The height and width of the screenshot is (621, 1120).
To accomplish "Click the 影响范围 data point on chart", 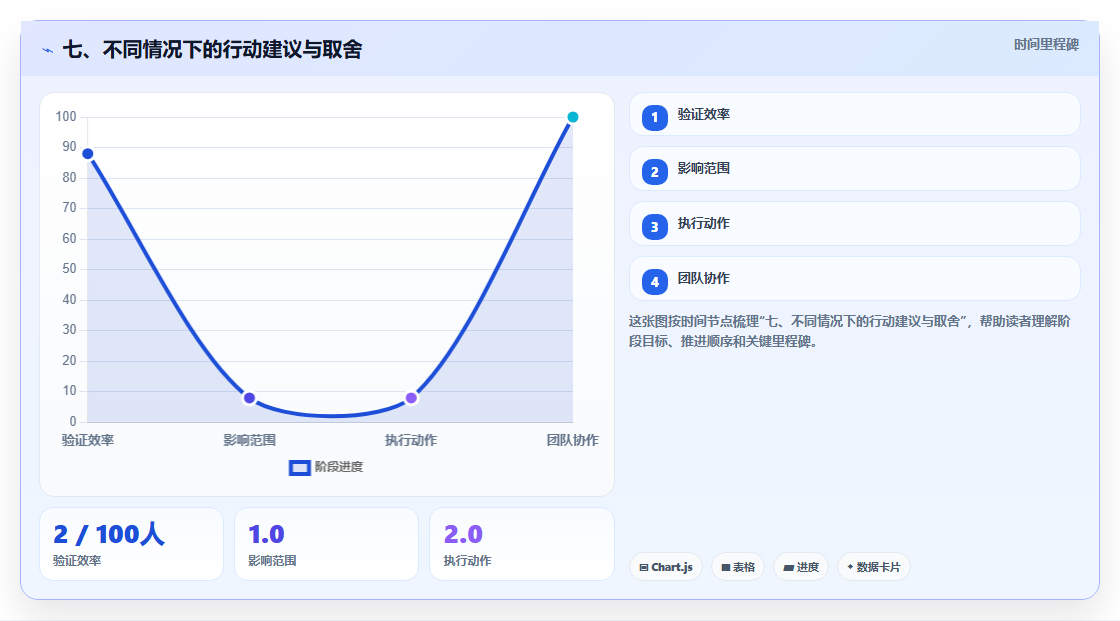I will 249,398.
